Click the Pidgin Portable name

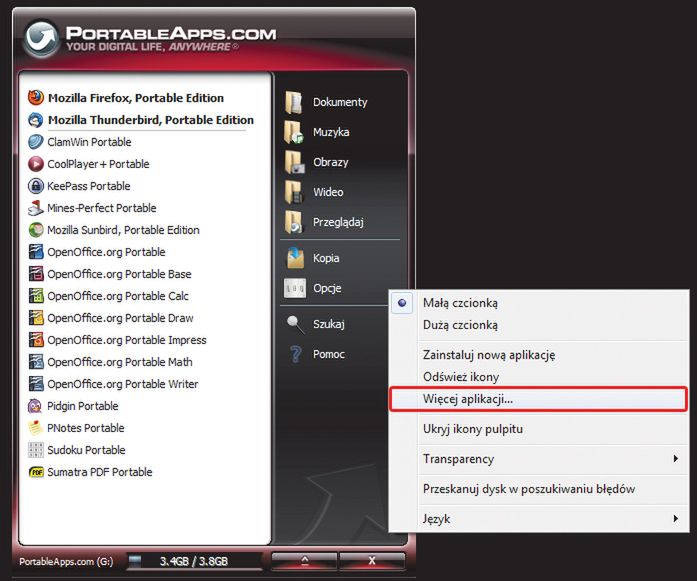(x=83, y=406)
